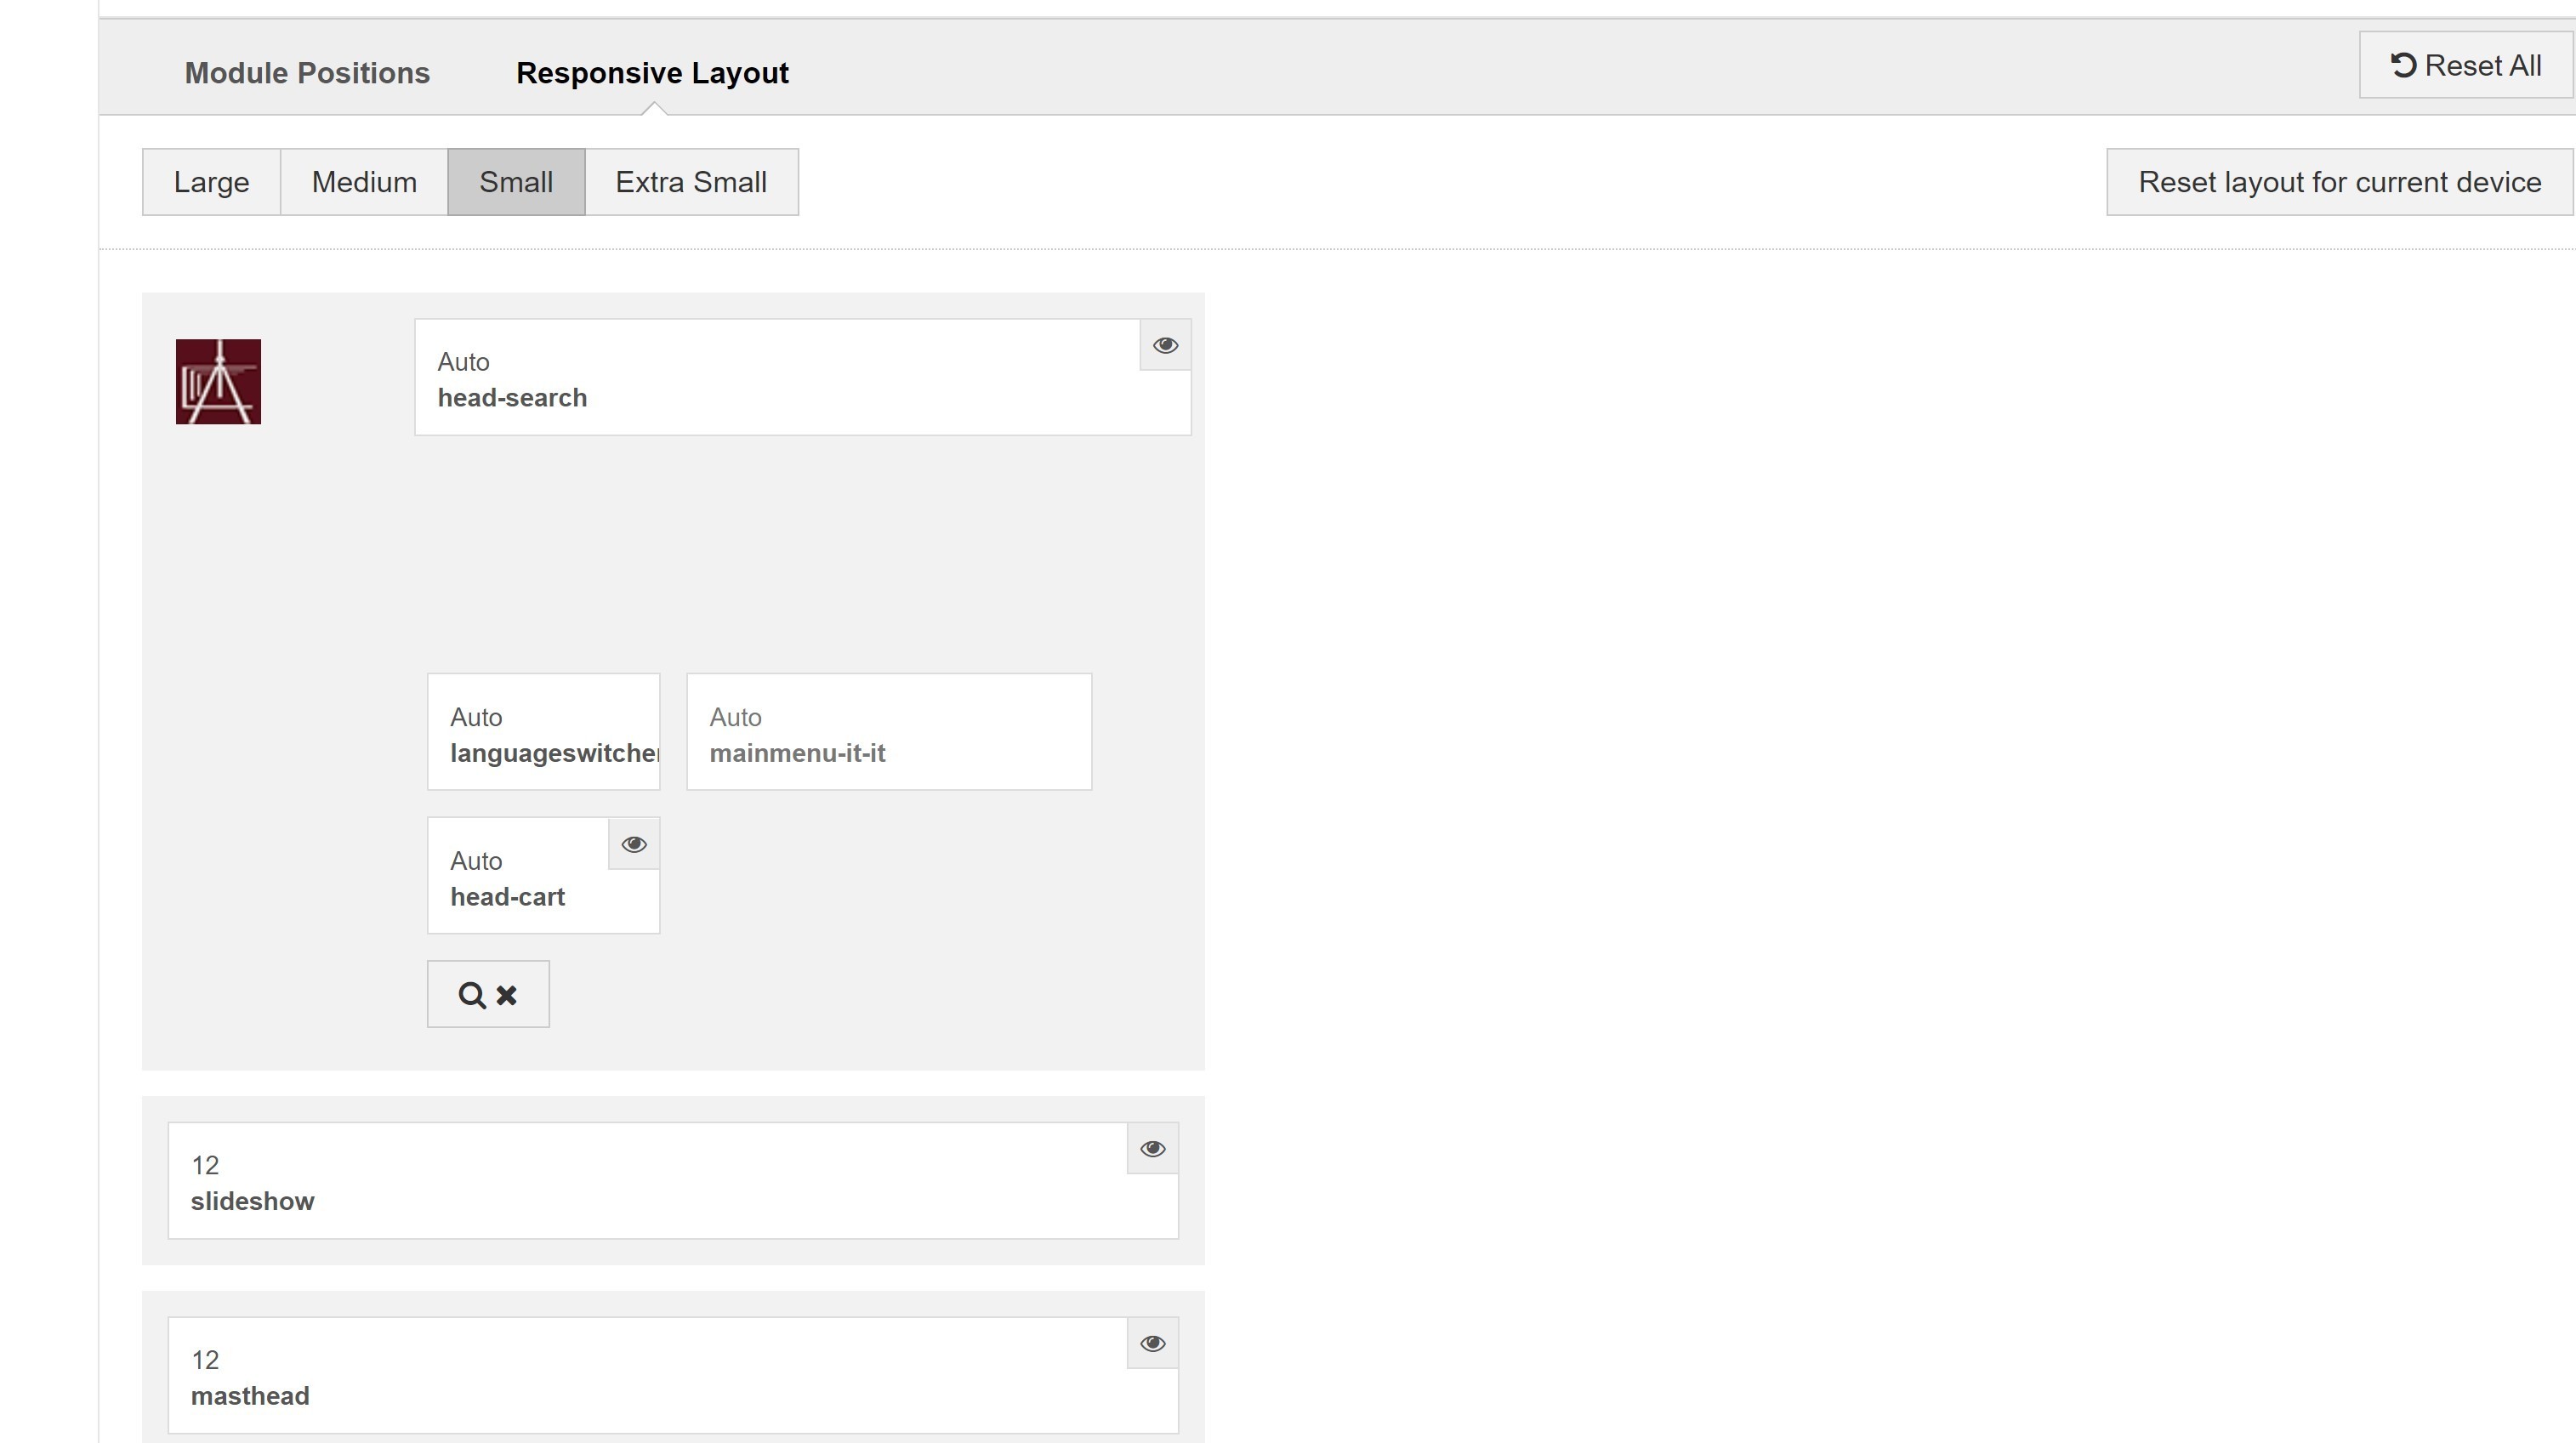This screenshot has width=2576, height=1443.
Task: Select the Large device layout
Action: [211, 182]
